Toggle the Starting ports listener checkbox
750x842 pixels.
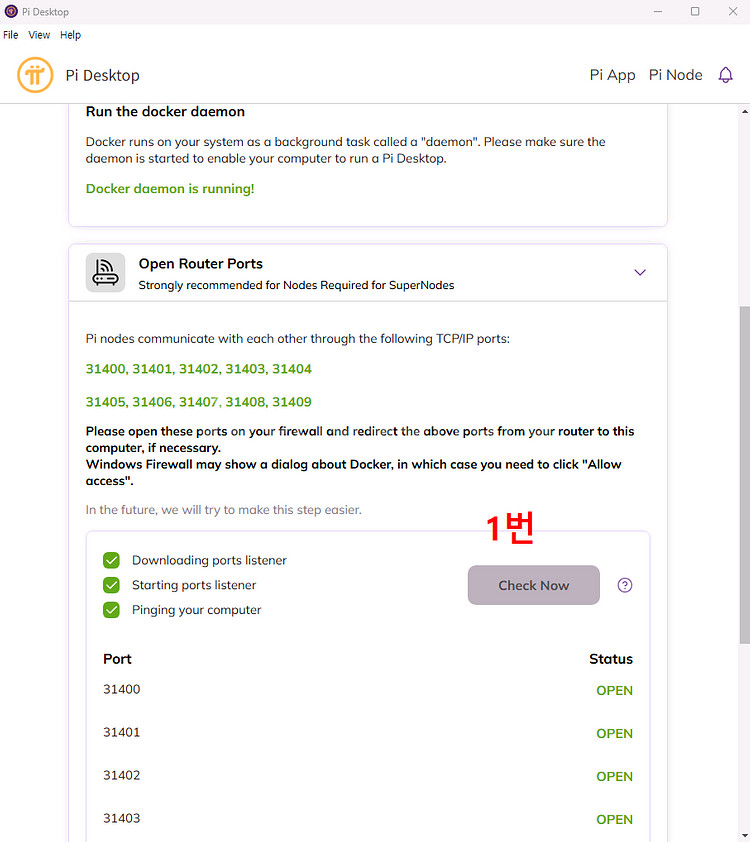[x=112, y=585]
